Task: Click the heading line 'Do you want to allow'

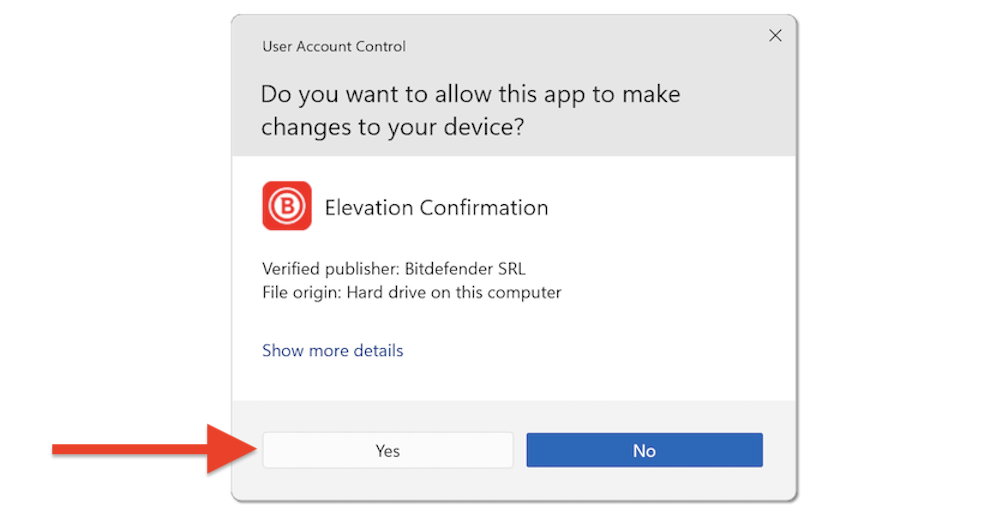Action: click(470, 95)
